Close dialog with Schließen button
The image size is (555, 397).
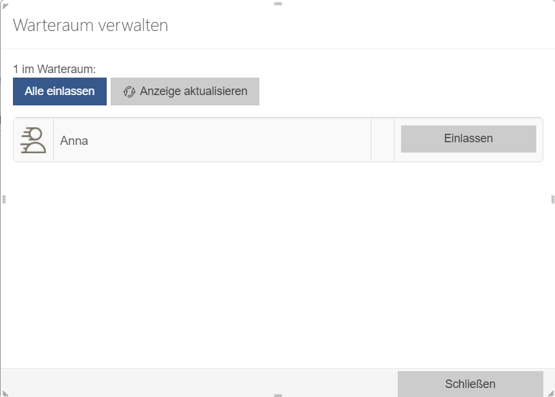[x=470, y=384]
